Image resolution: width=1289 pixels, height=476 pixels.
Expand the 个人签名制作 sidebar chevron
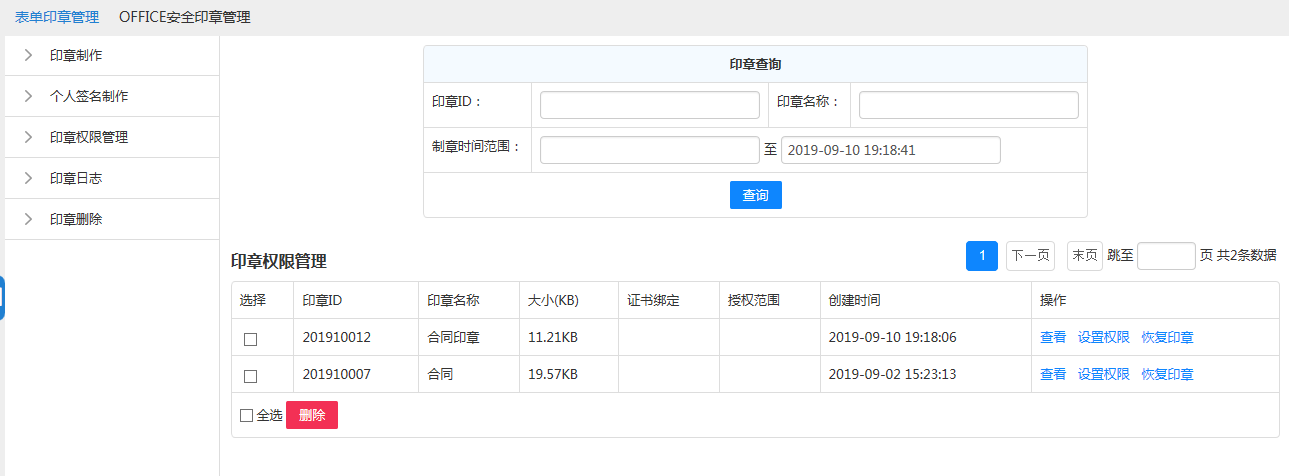(29, 96)
